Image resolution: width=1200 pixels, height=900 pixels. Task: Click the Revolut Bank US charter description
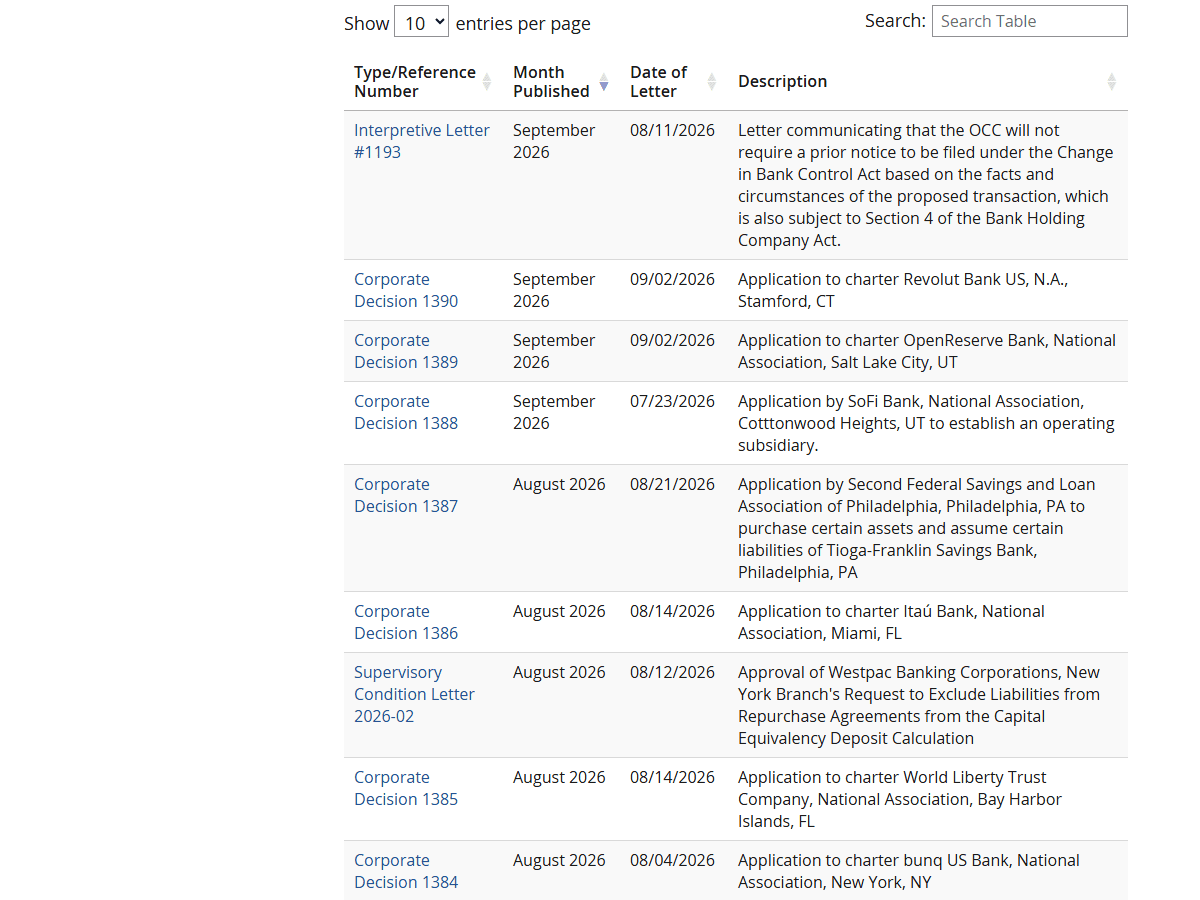[x=903, y=290]
